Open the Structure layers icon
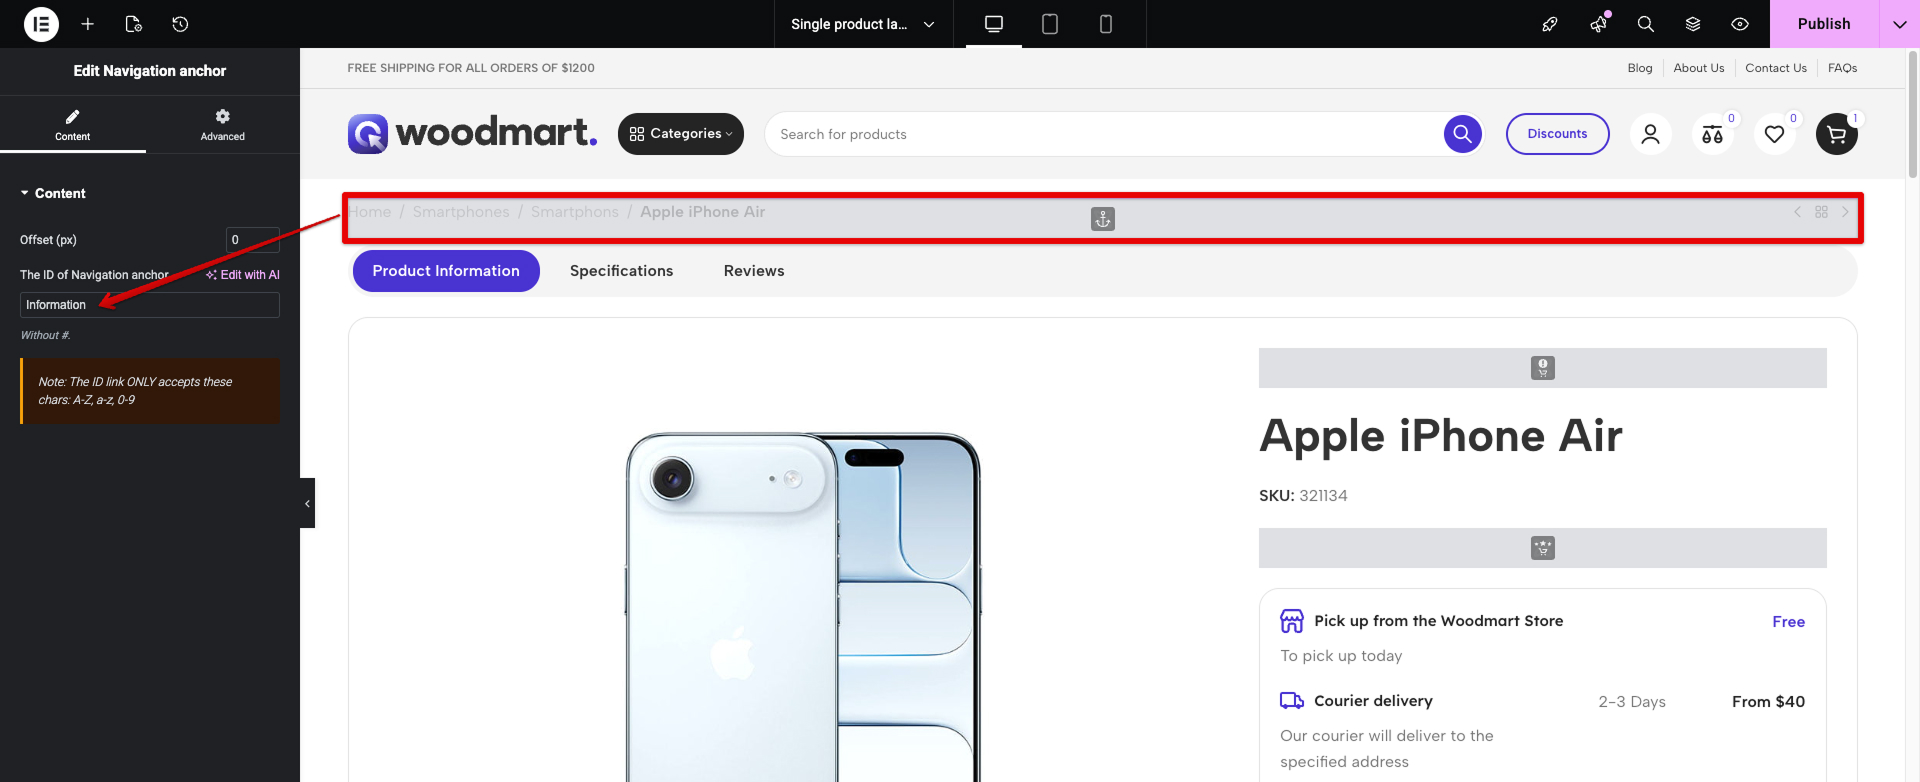Image resolution: width=1920 pixels, height=782 pixels. point(1693,24)
